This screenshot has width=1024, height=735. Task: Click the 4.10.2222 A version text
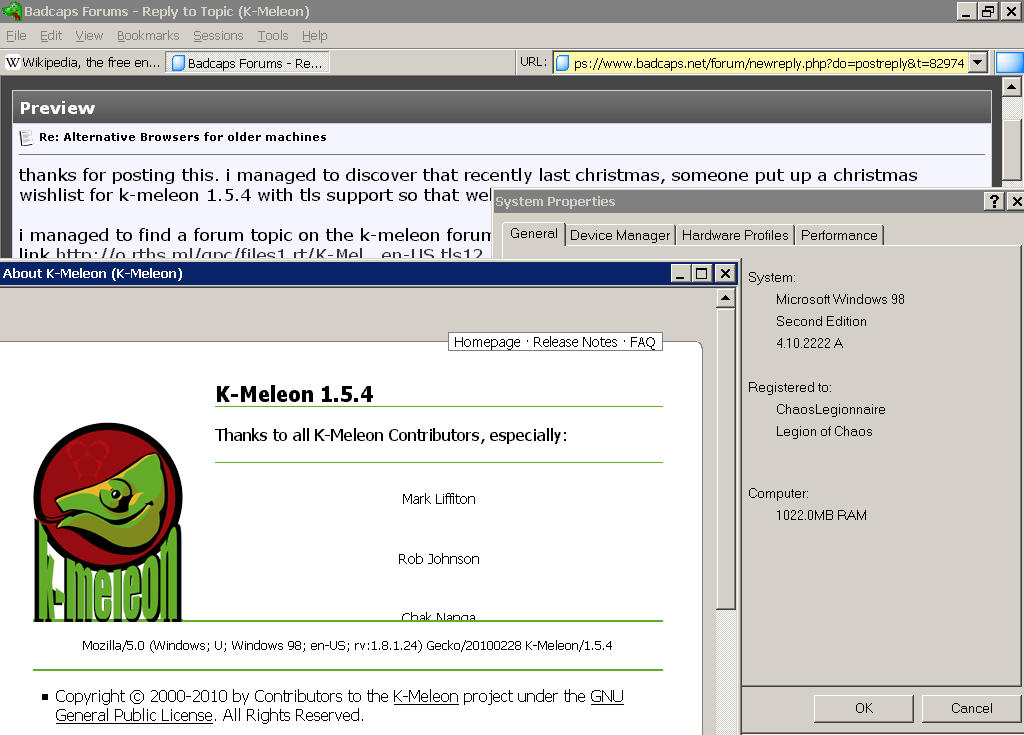coord(809,343)
